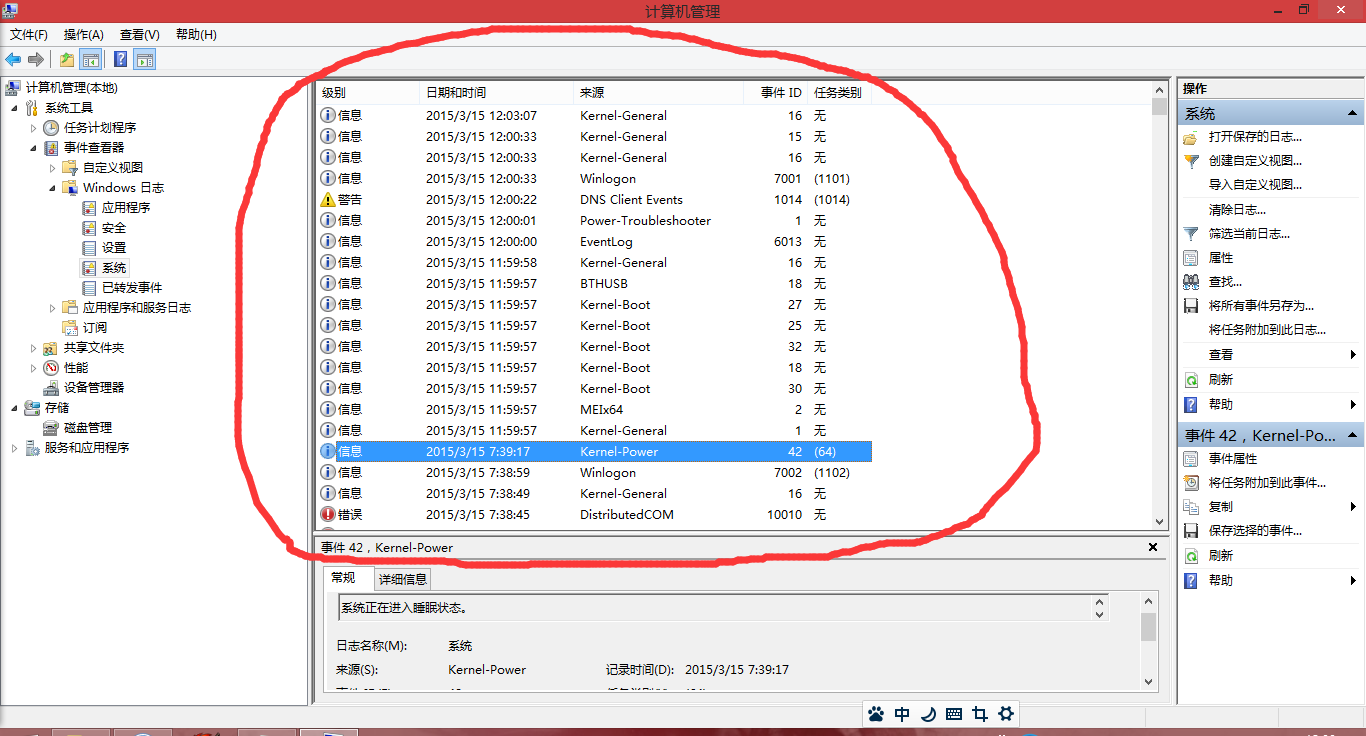The width and height of the screenshot is (1366, 736).
Task: Sort by 事件 ID column header
Action: coord(775,92)
